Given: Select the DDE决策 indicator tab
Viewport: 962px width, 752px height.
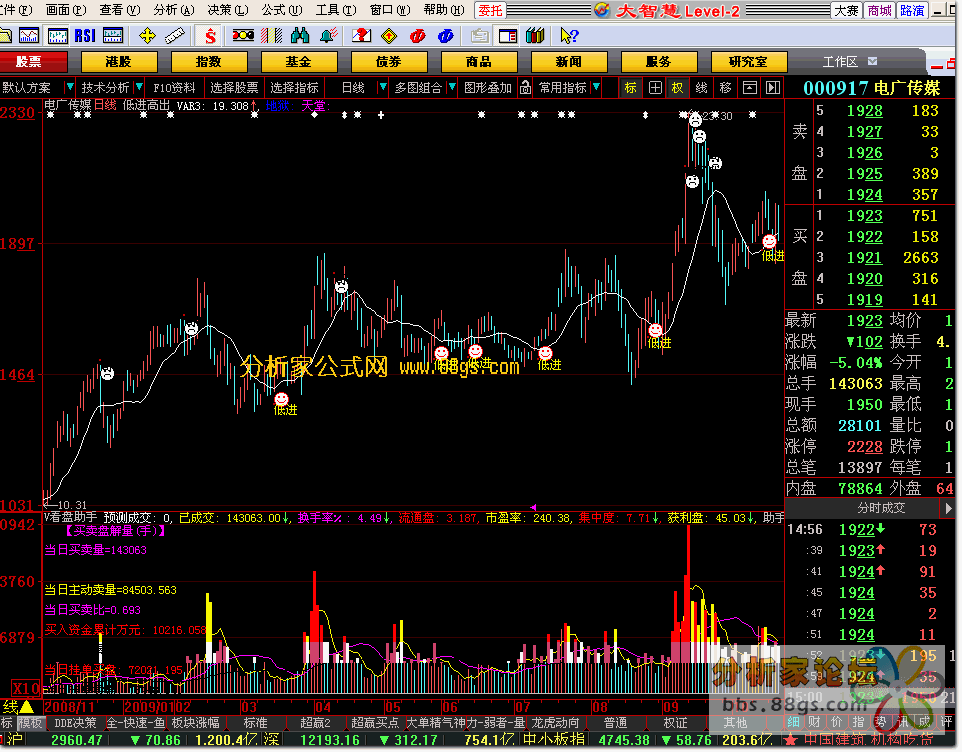Looking at the screenshot, I should [x=75, y=723].
